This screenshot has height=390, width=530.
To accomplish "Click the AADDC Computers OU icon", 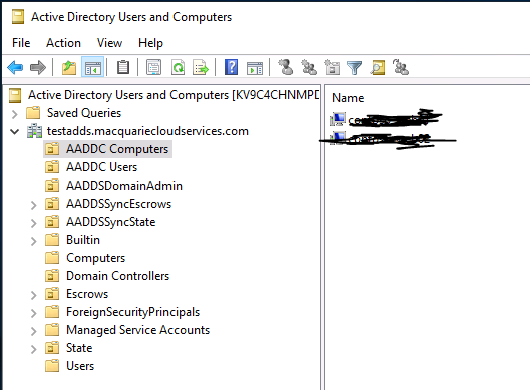I will click(x=52, y=149).
